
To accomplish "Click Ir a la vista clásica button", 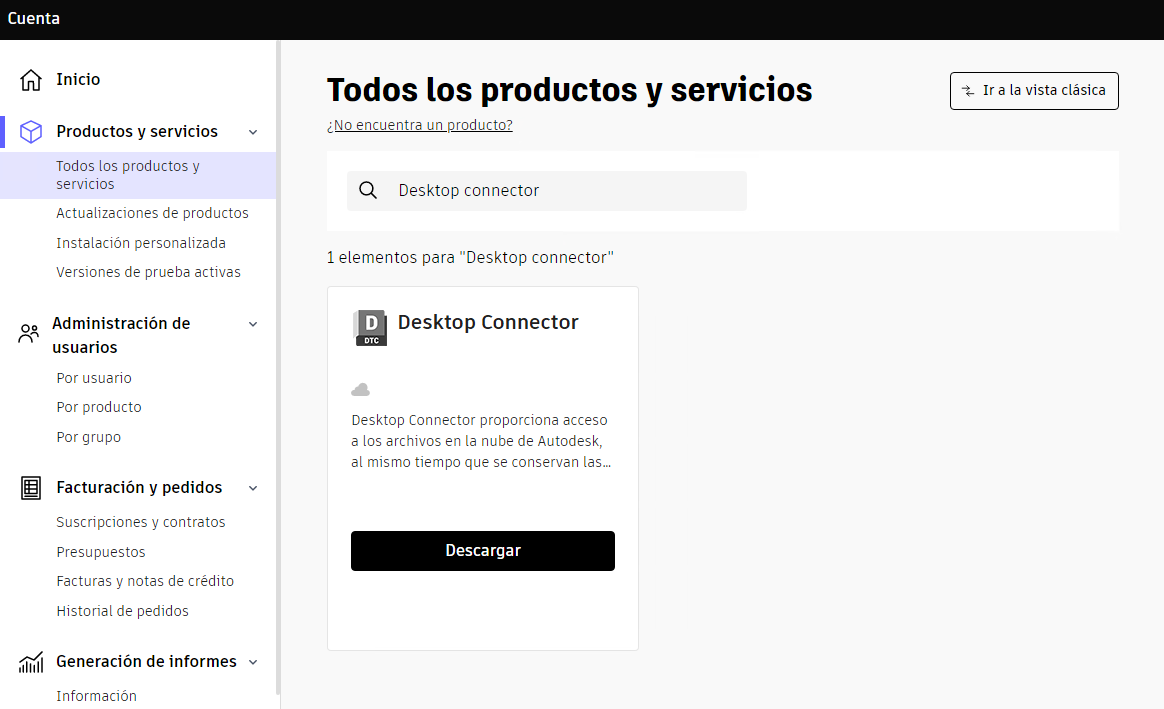I will (x=1034, y=91).
